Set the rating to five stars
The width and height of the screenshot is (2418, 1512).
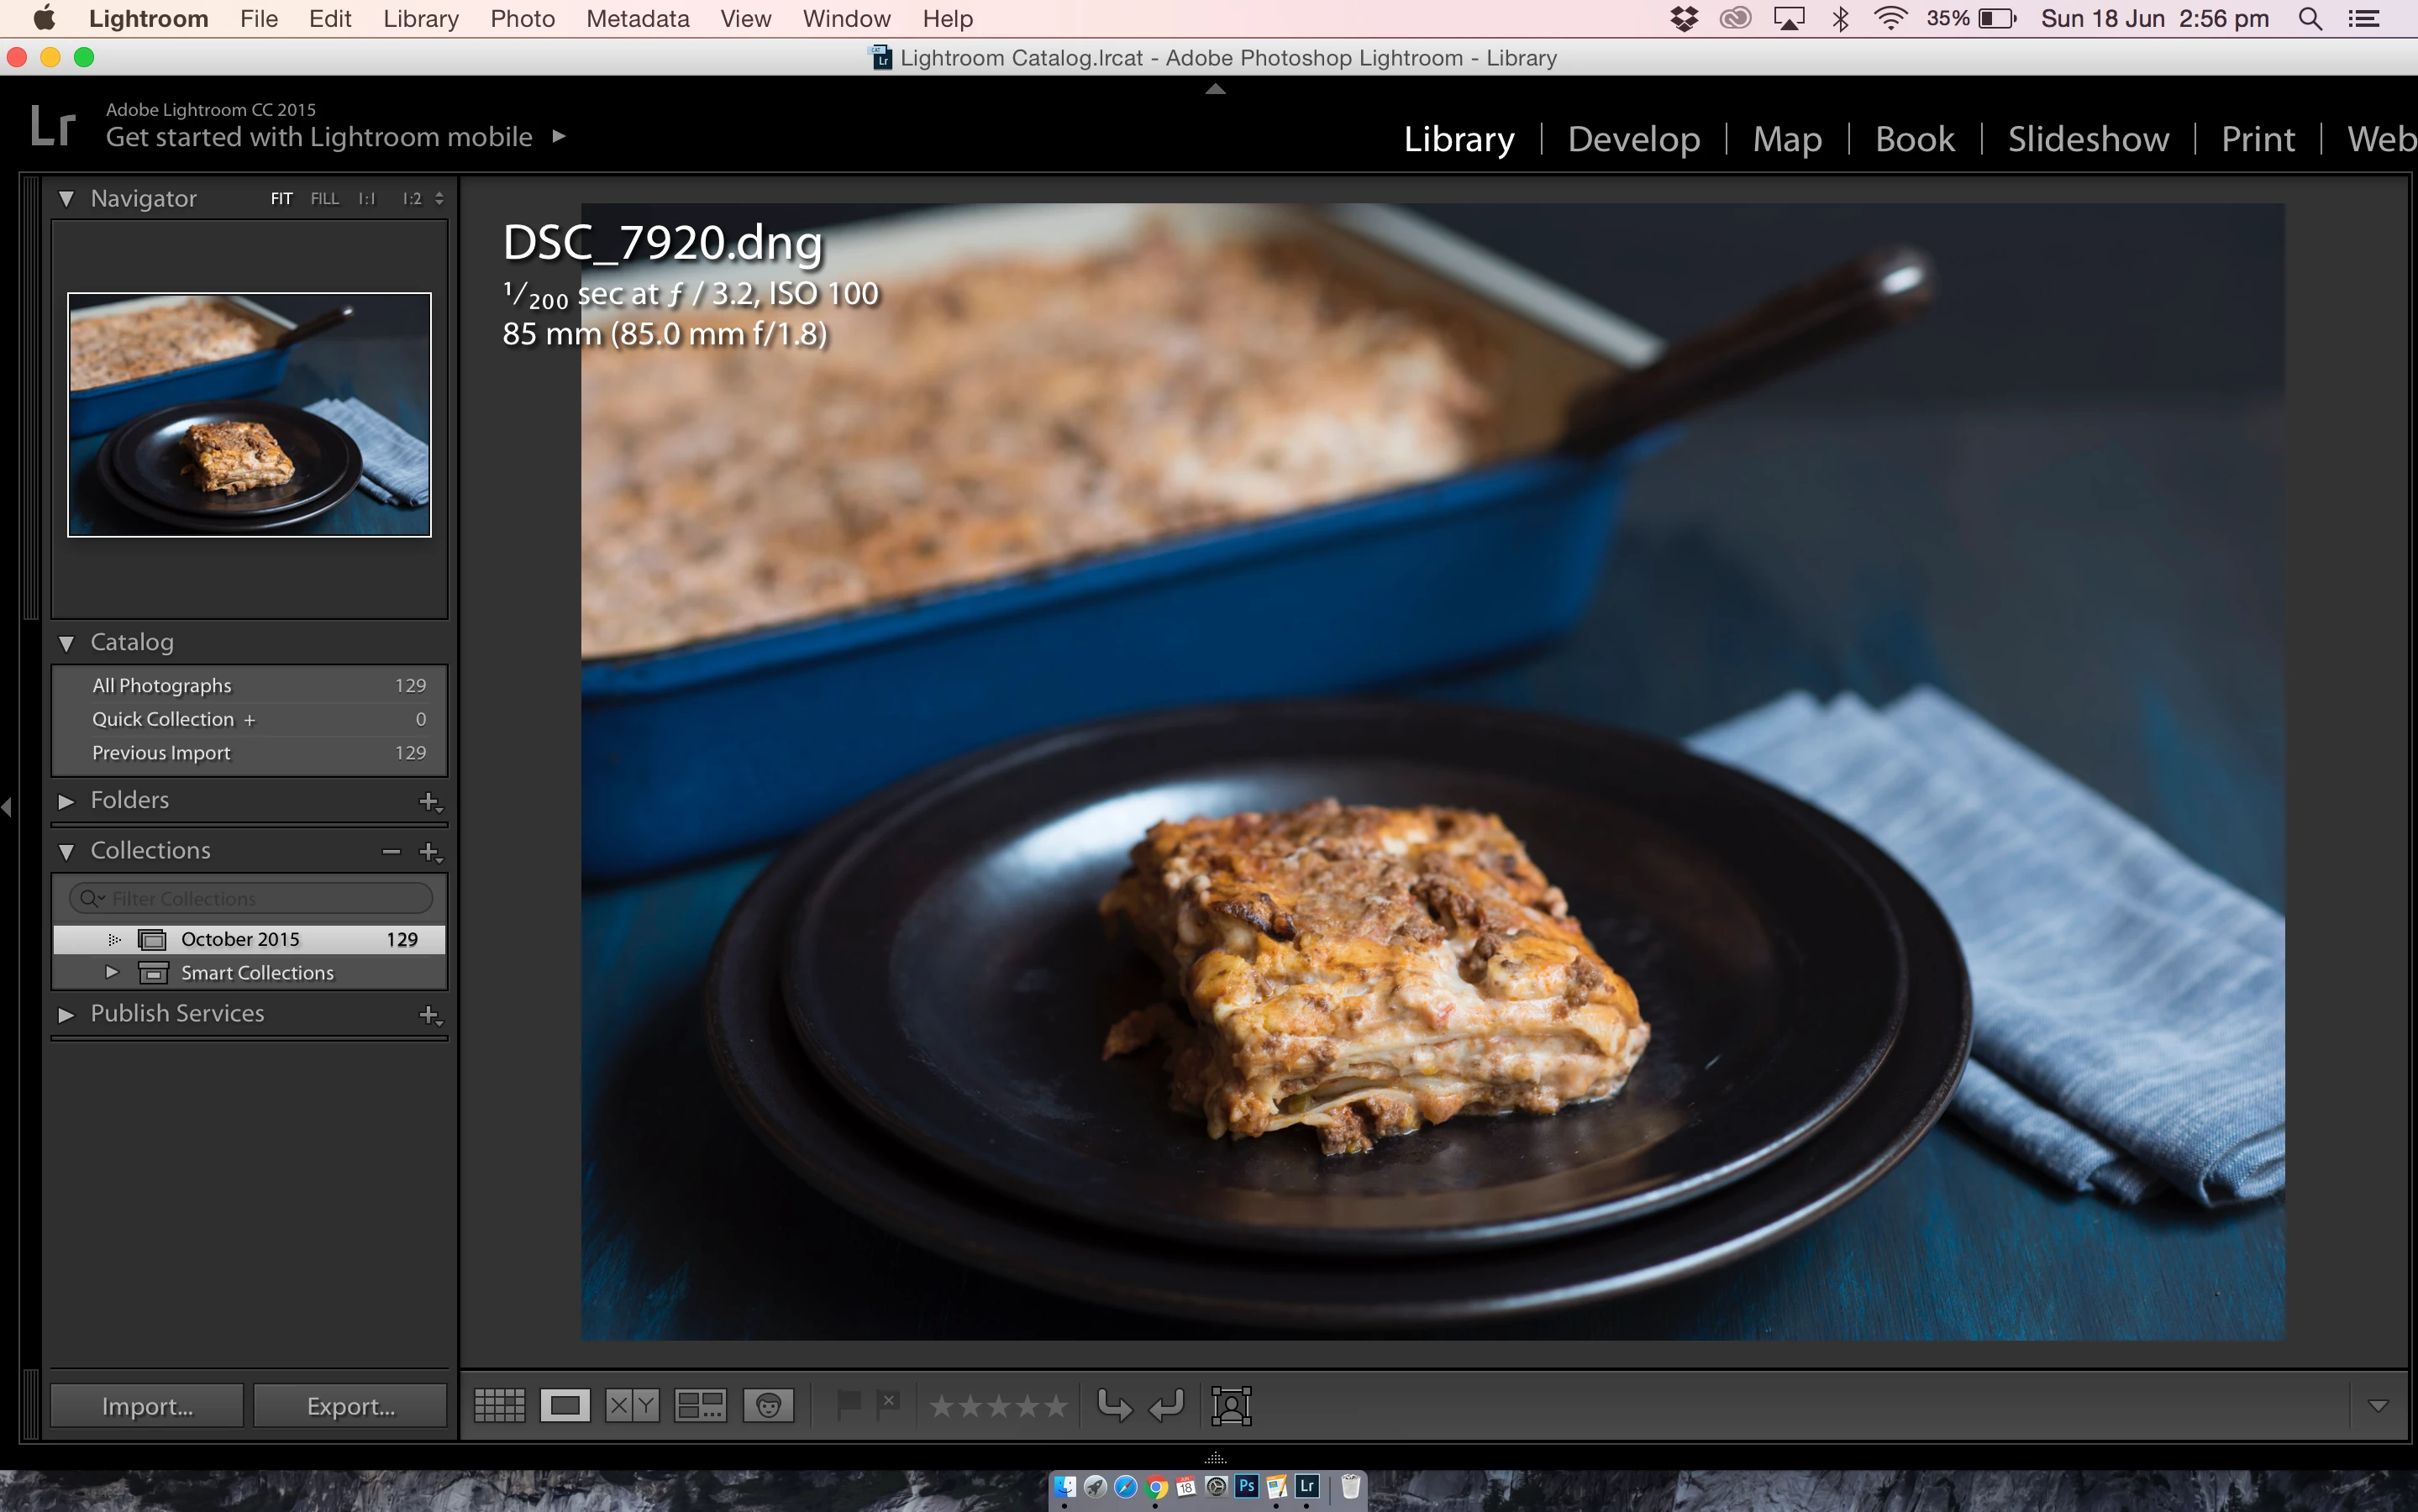click(x=1056, y=1406)
